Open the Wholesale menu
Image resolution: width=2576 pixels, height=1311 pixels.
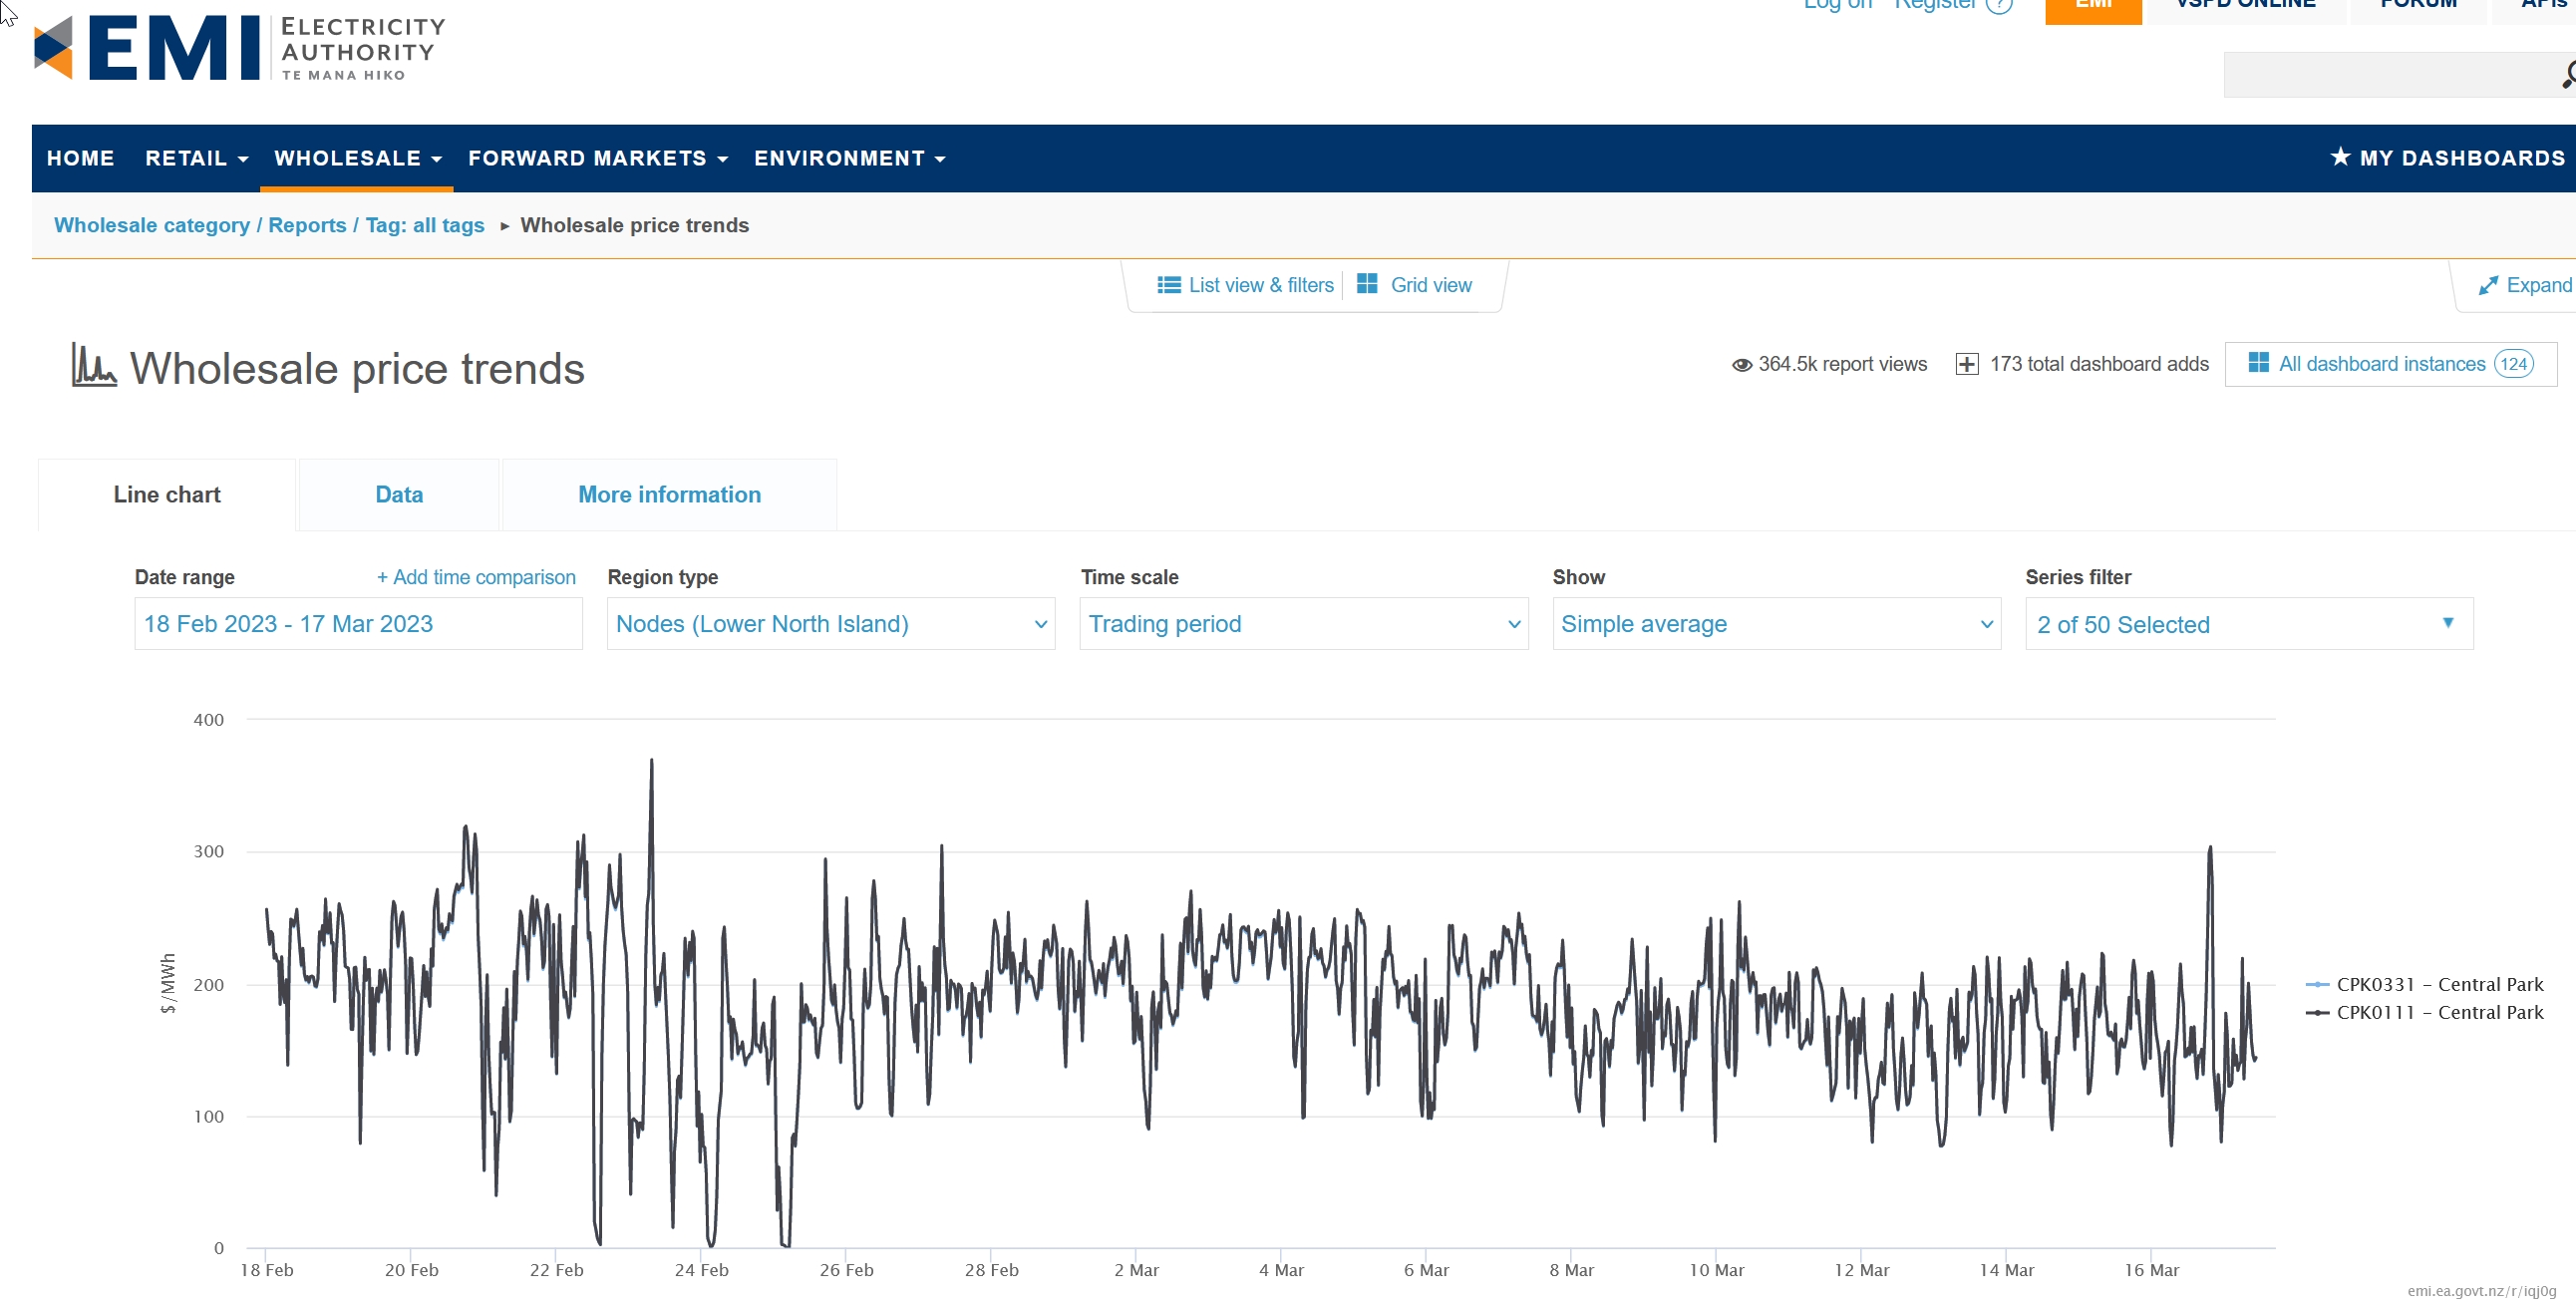click(357, 158)
